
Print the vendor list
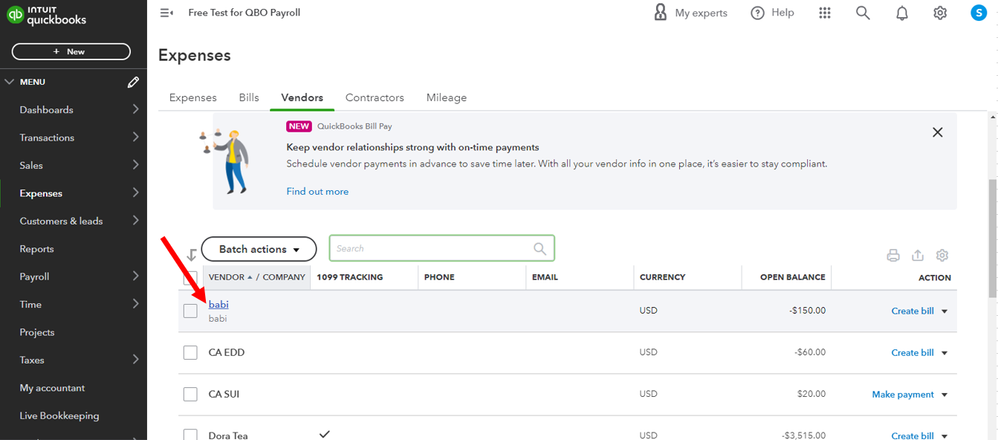point(893,255)
